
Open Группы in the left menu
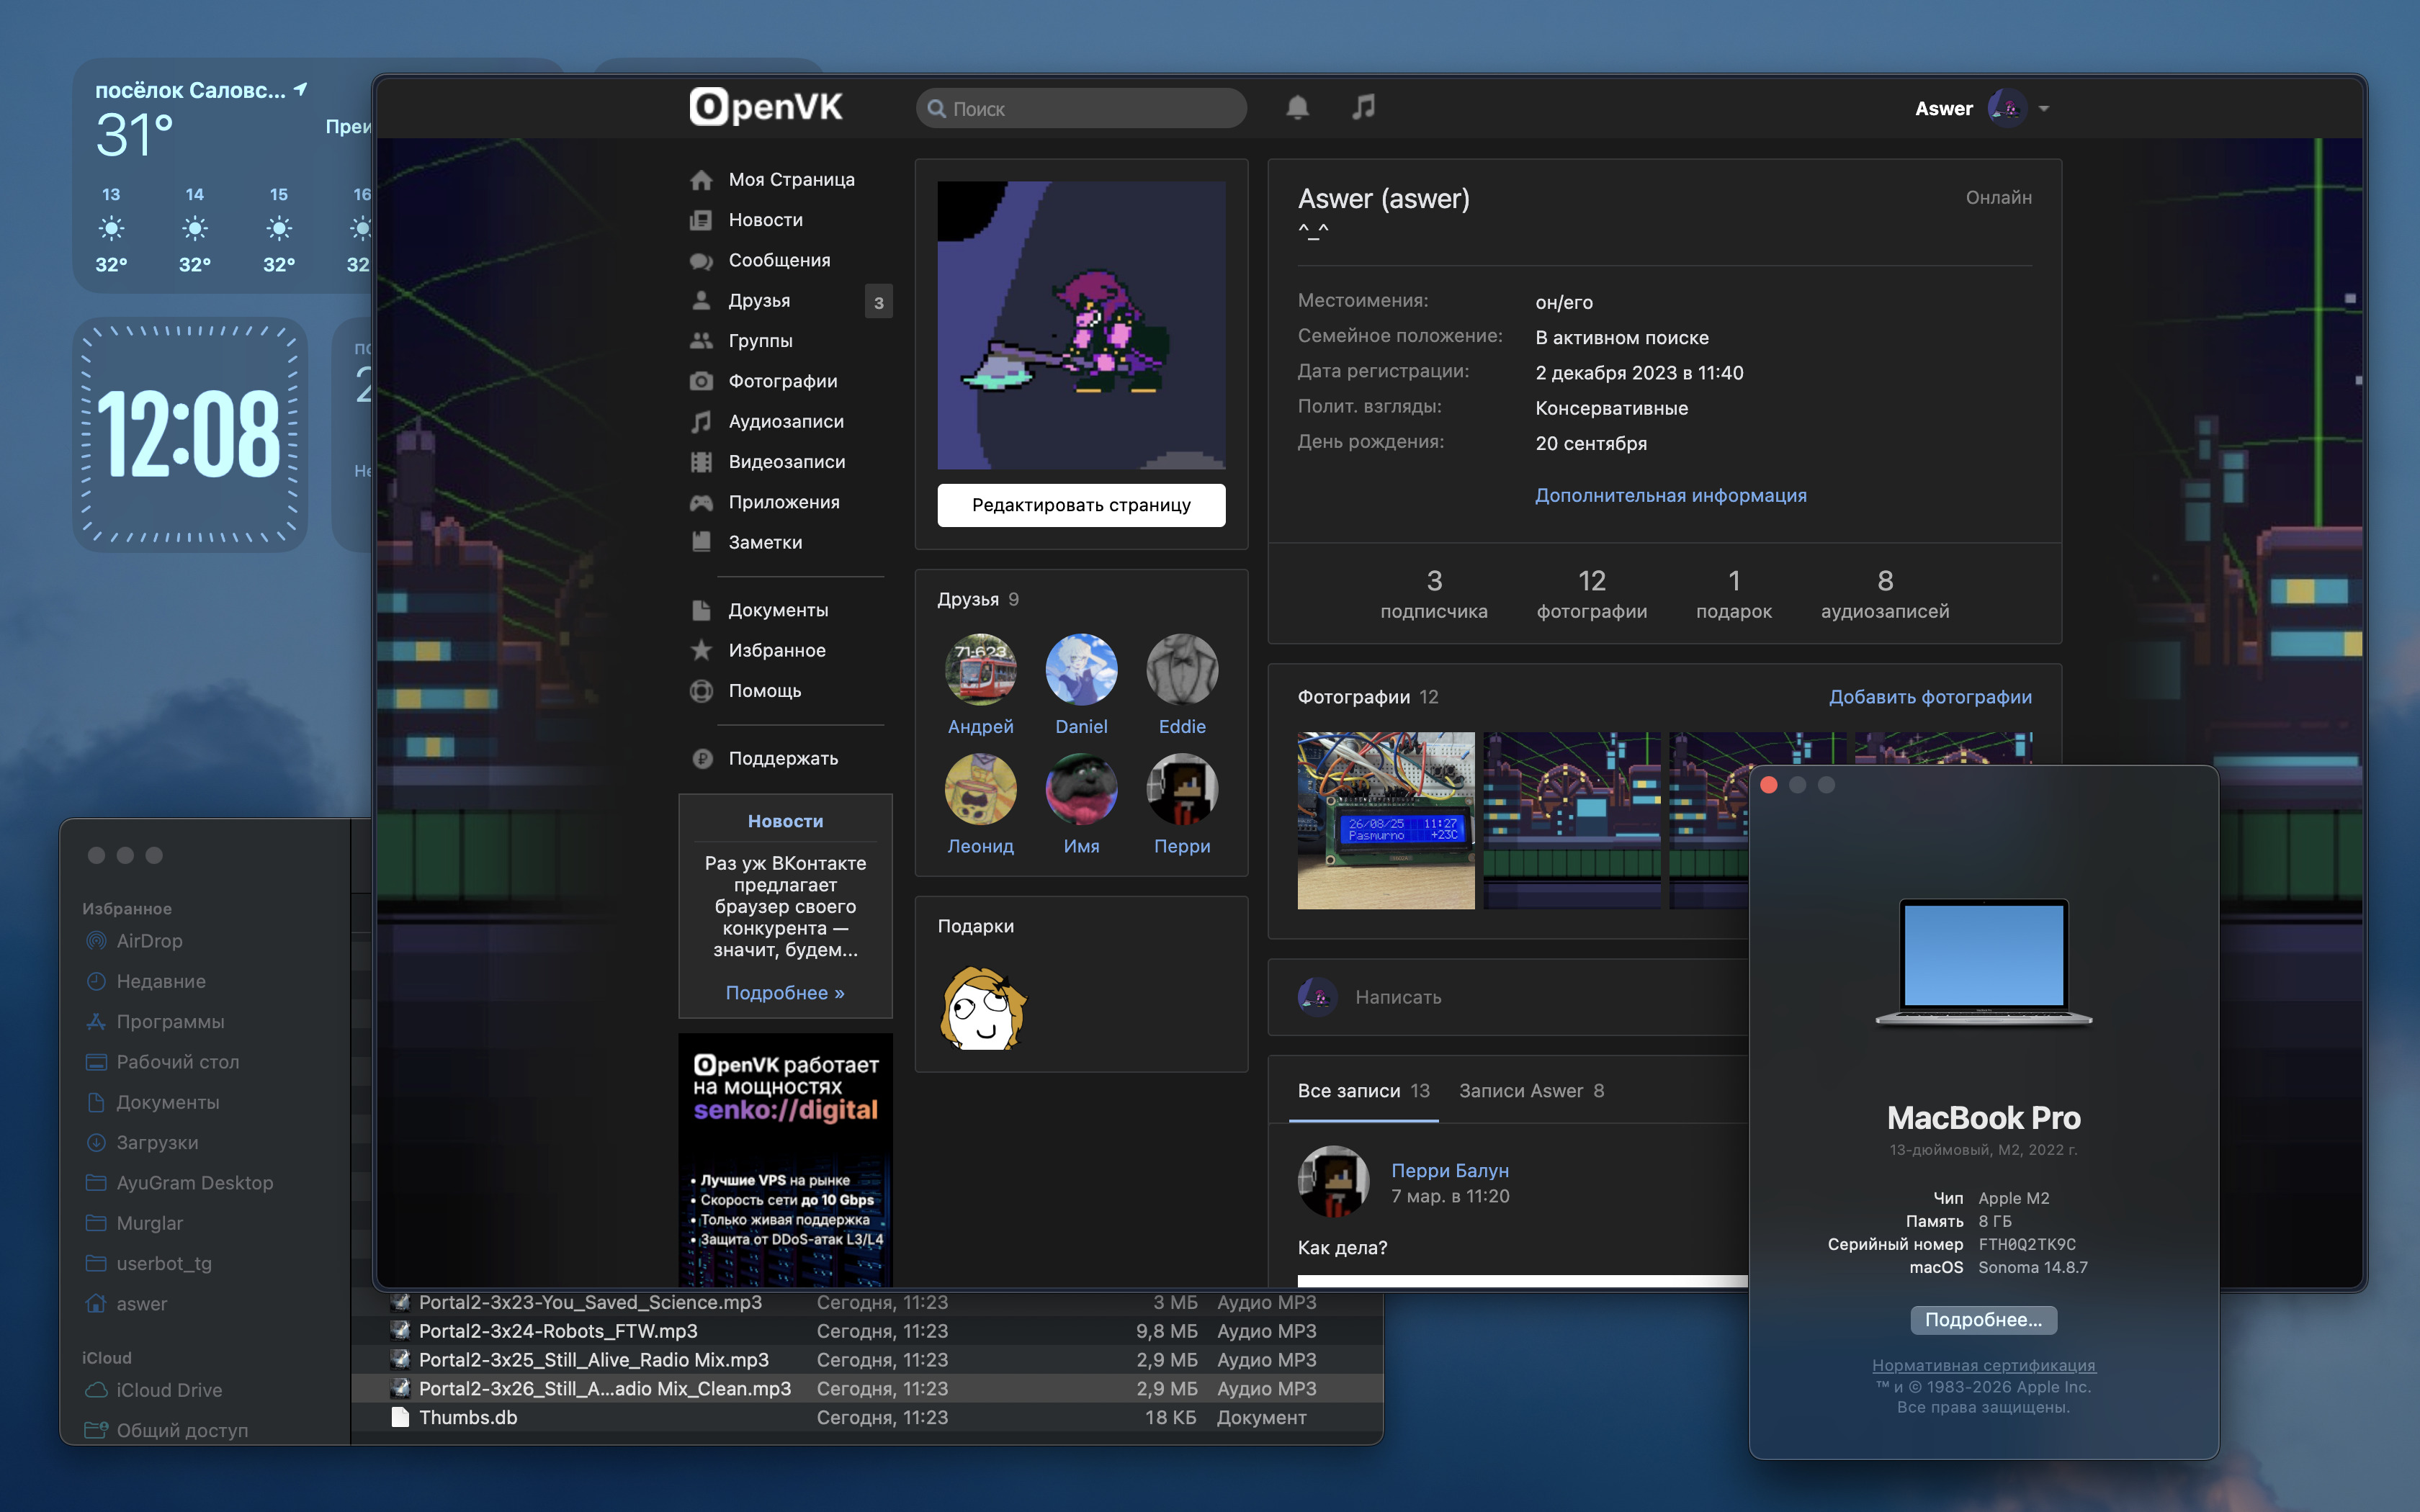[761, 341]
